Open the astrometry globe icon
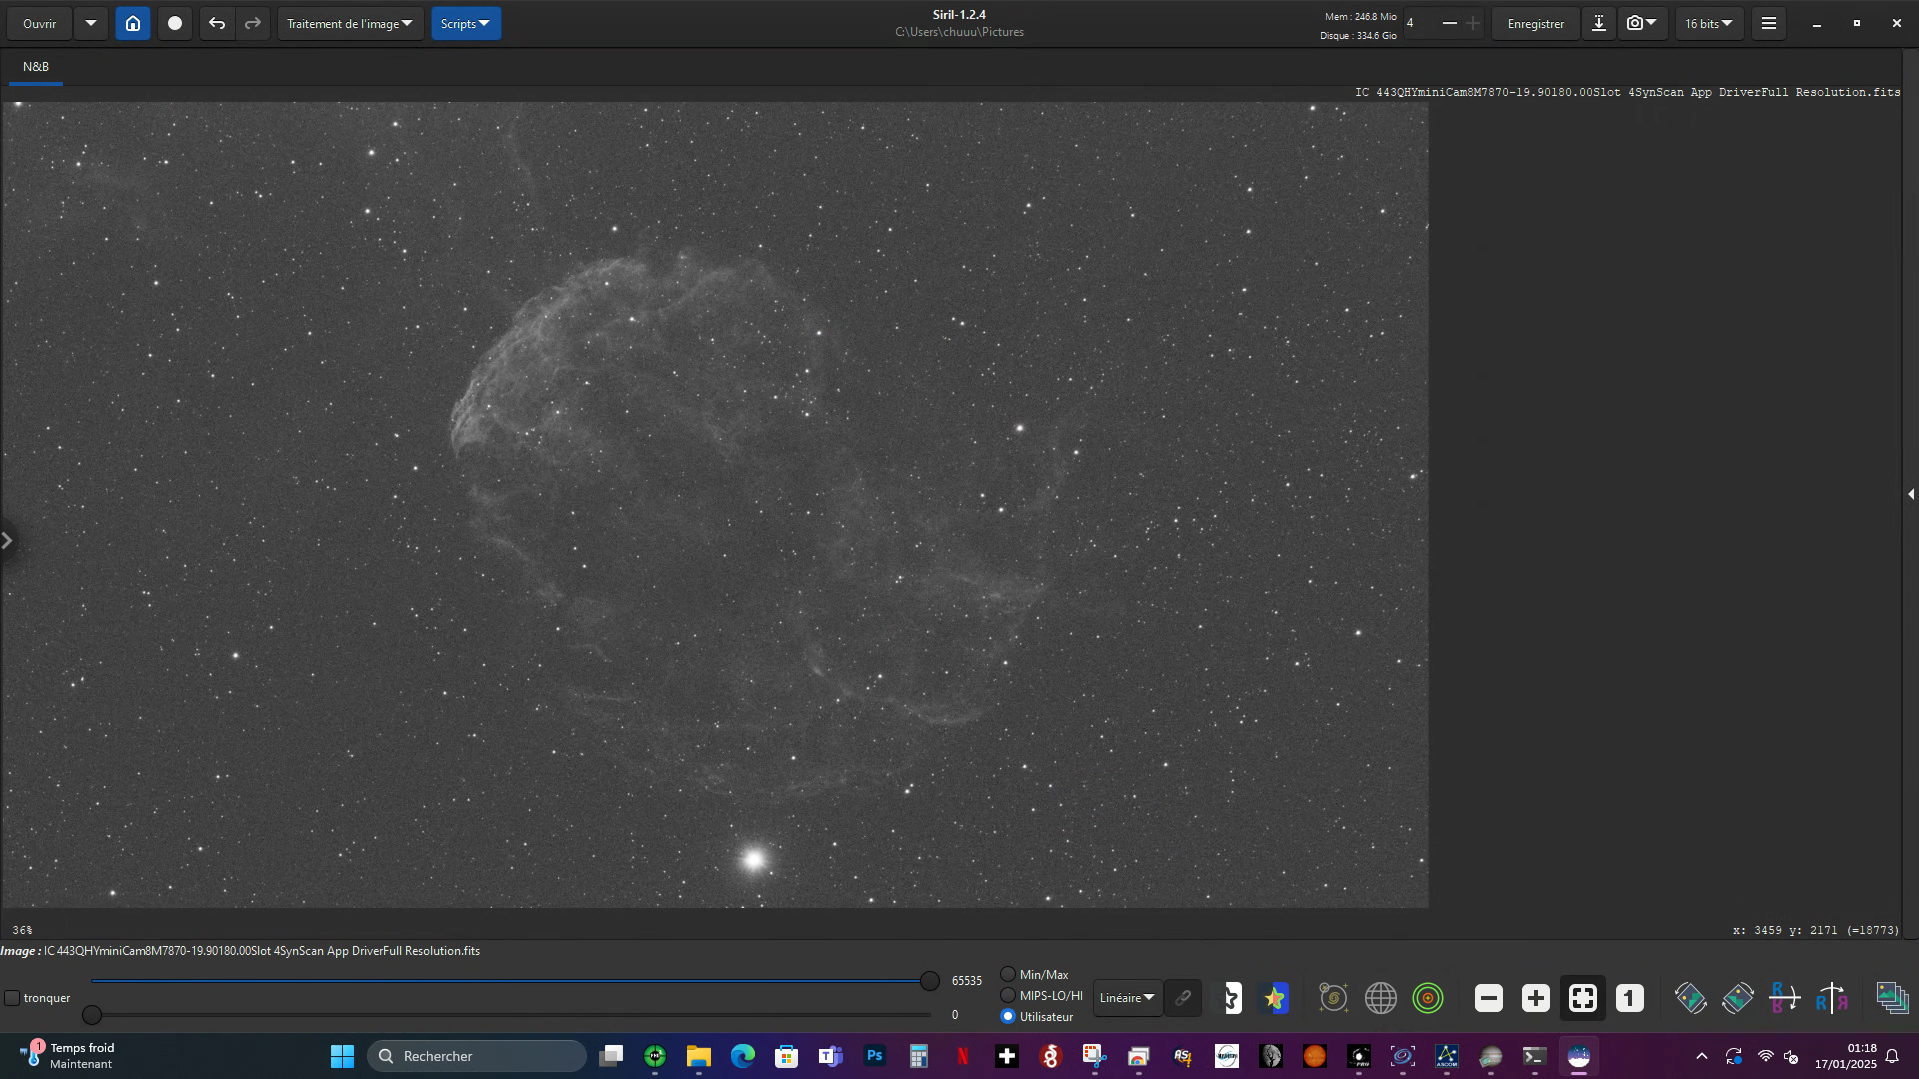Viewport: 1919px width, 1079px height. tap(1380, 998)
